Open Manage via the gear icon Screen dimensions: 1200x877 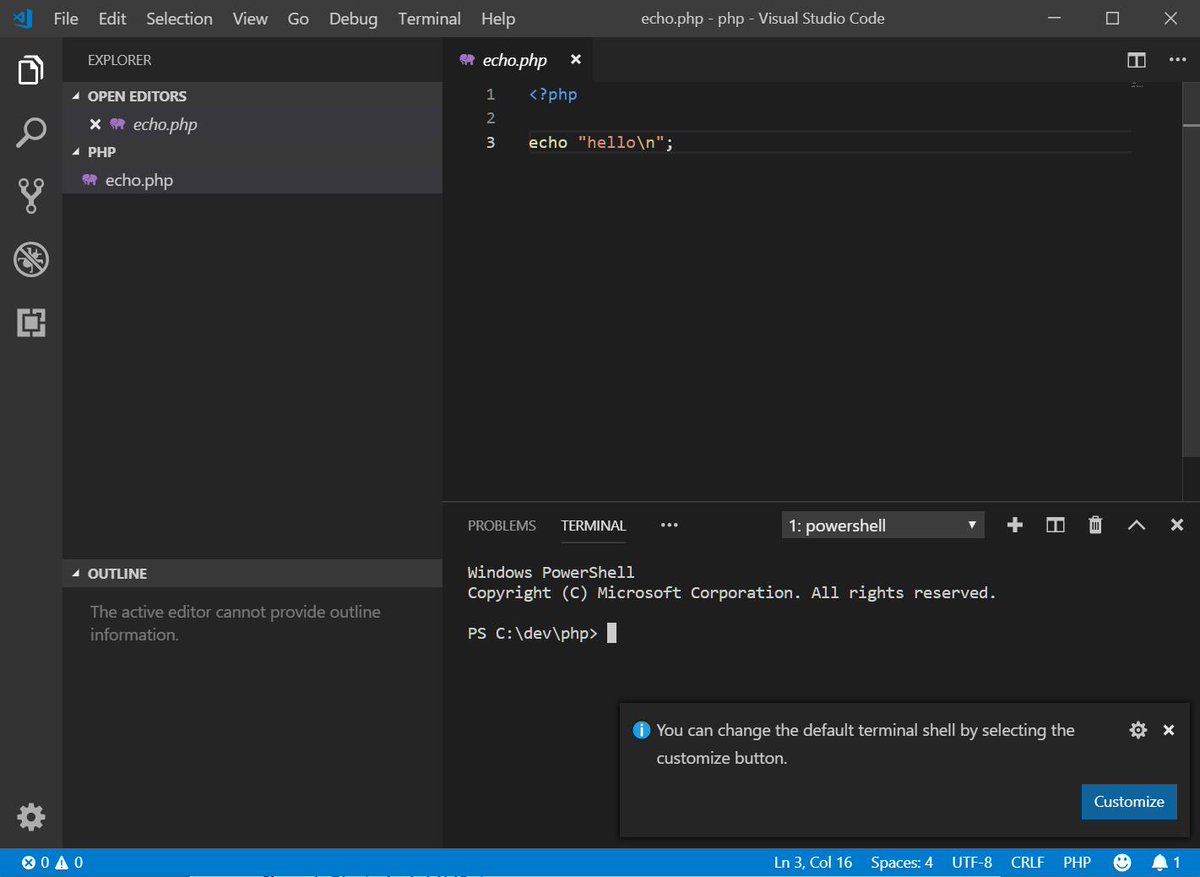31,817
